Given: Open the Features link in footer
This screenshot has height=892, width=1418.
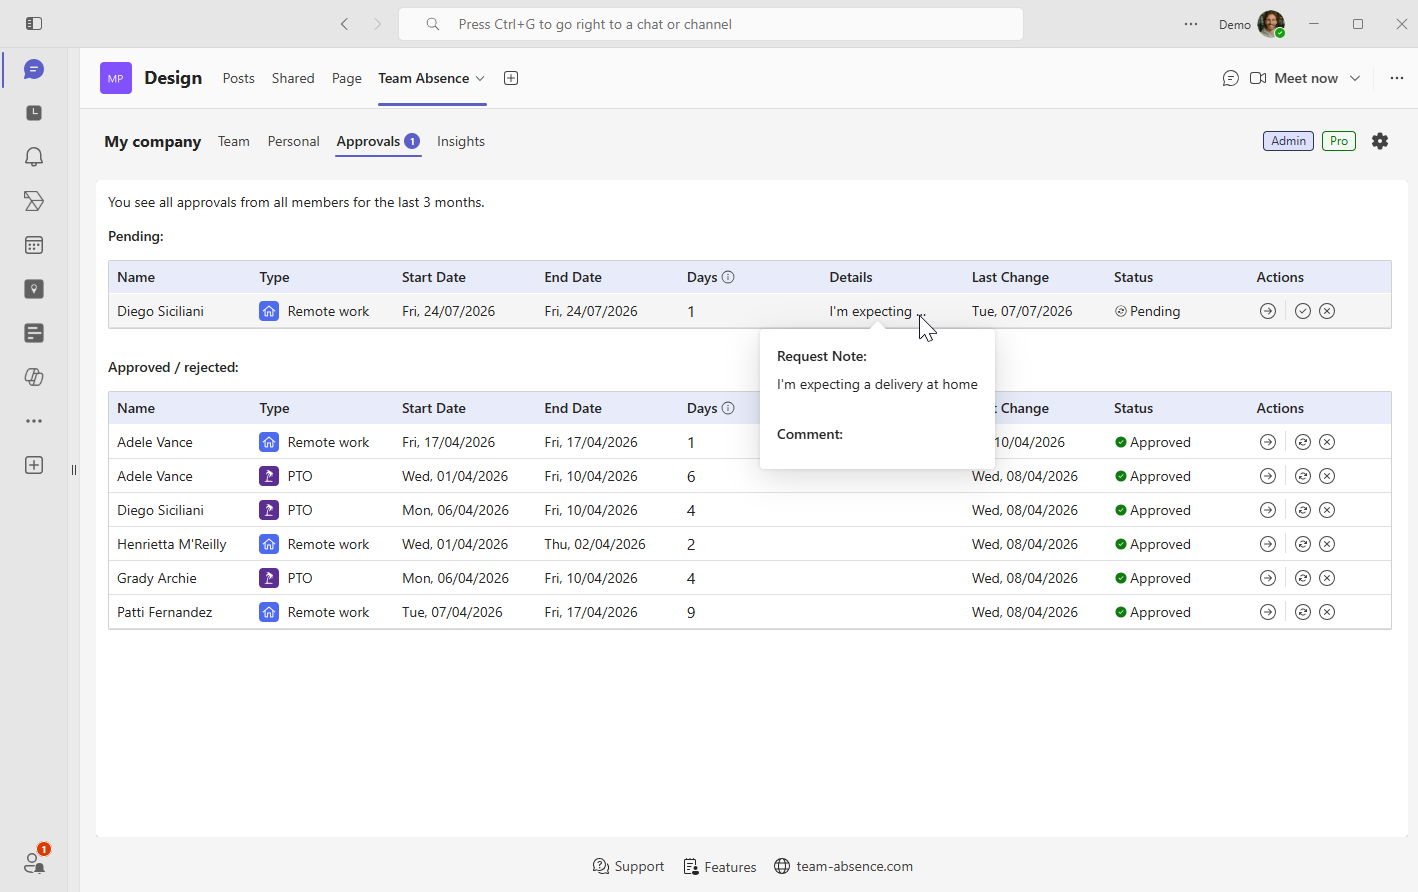Looking at the screenshot, I should click(720, 866).
